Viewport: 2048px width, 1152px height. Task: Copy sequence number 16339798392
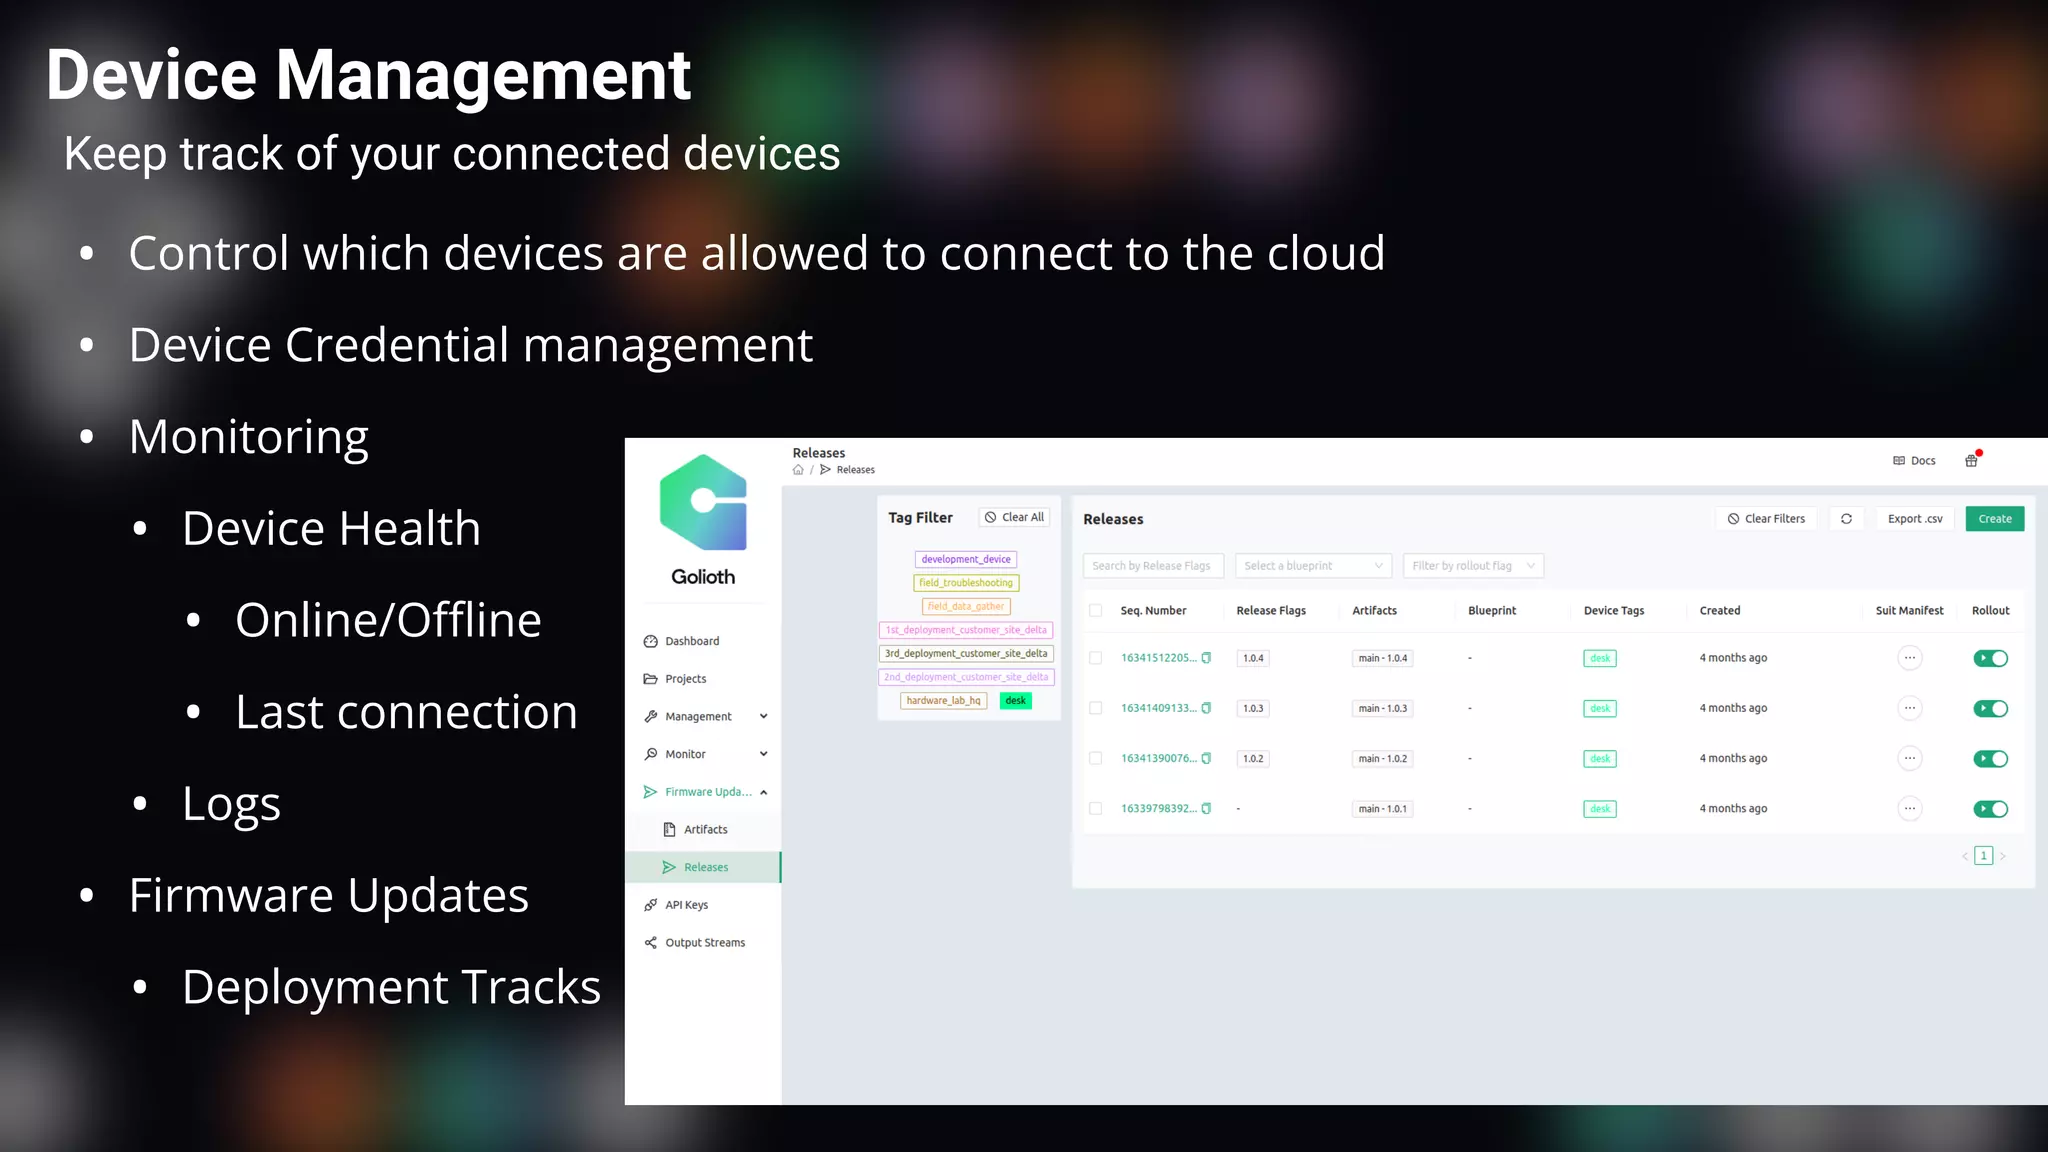click(1206, 808)
